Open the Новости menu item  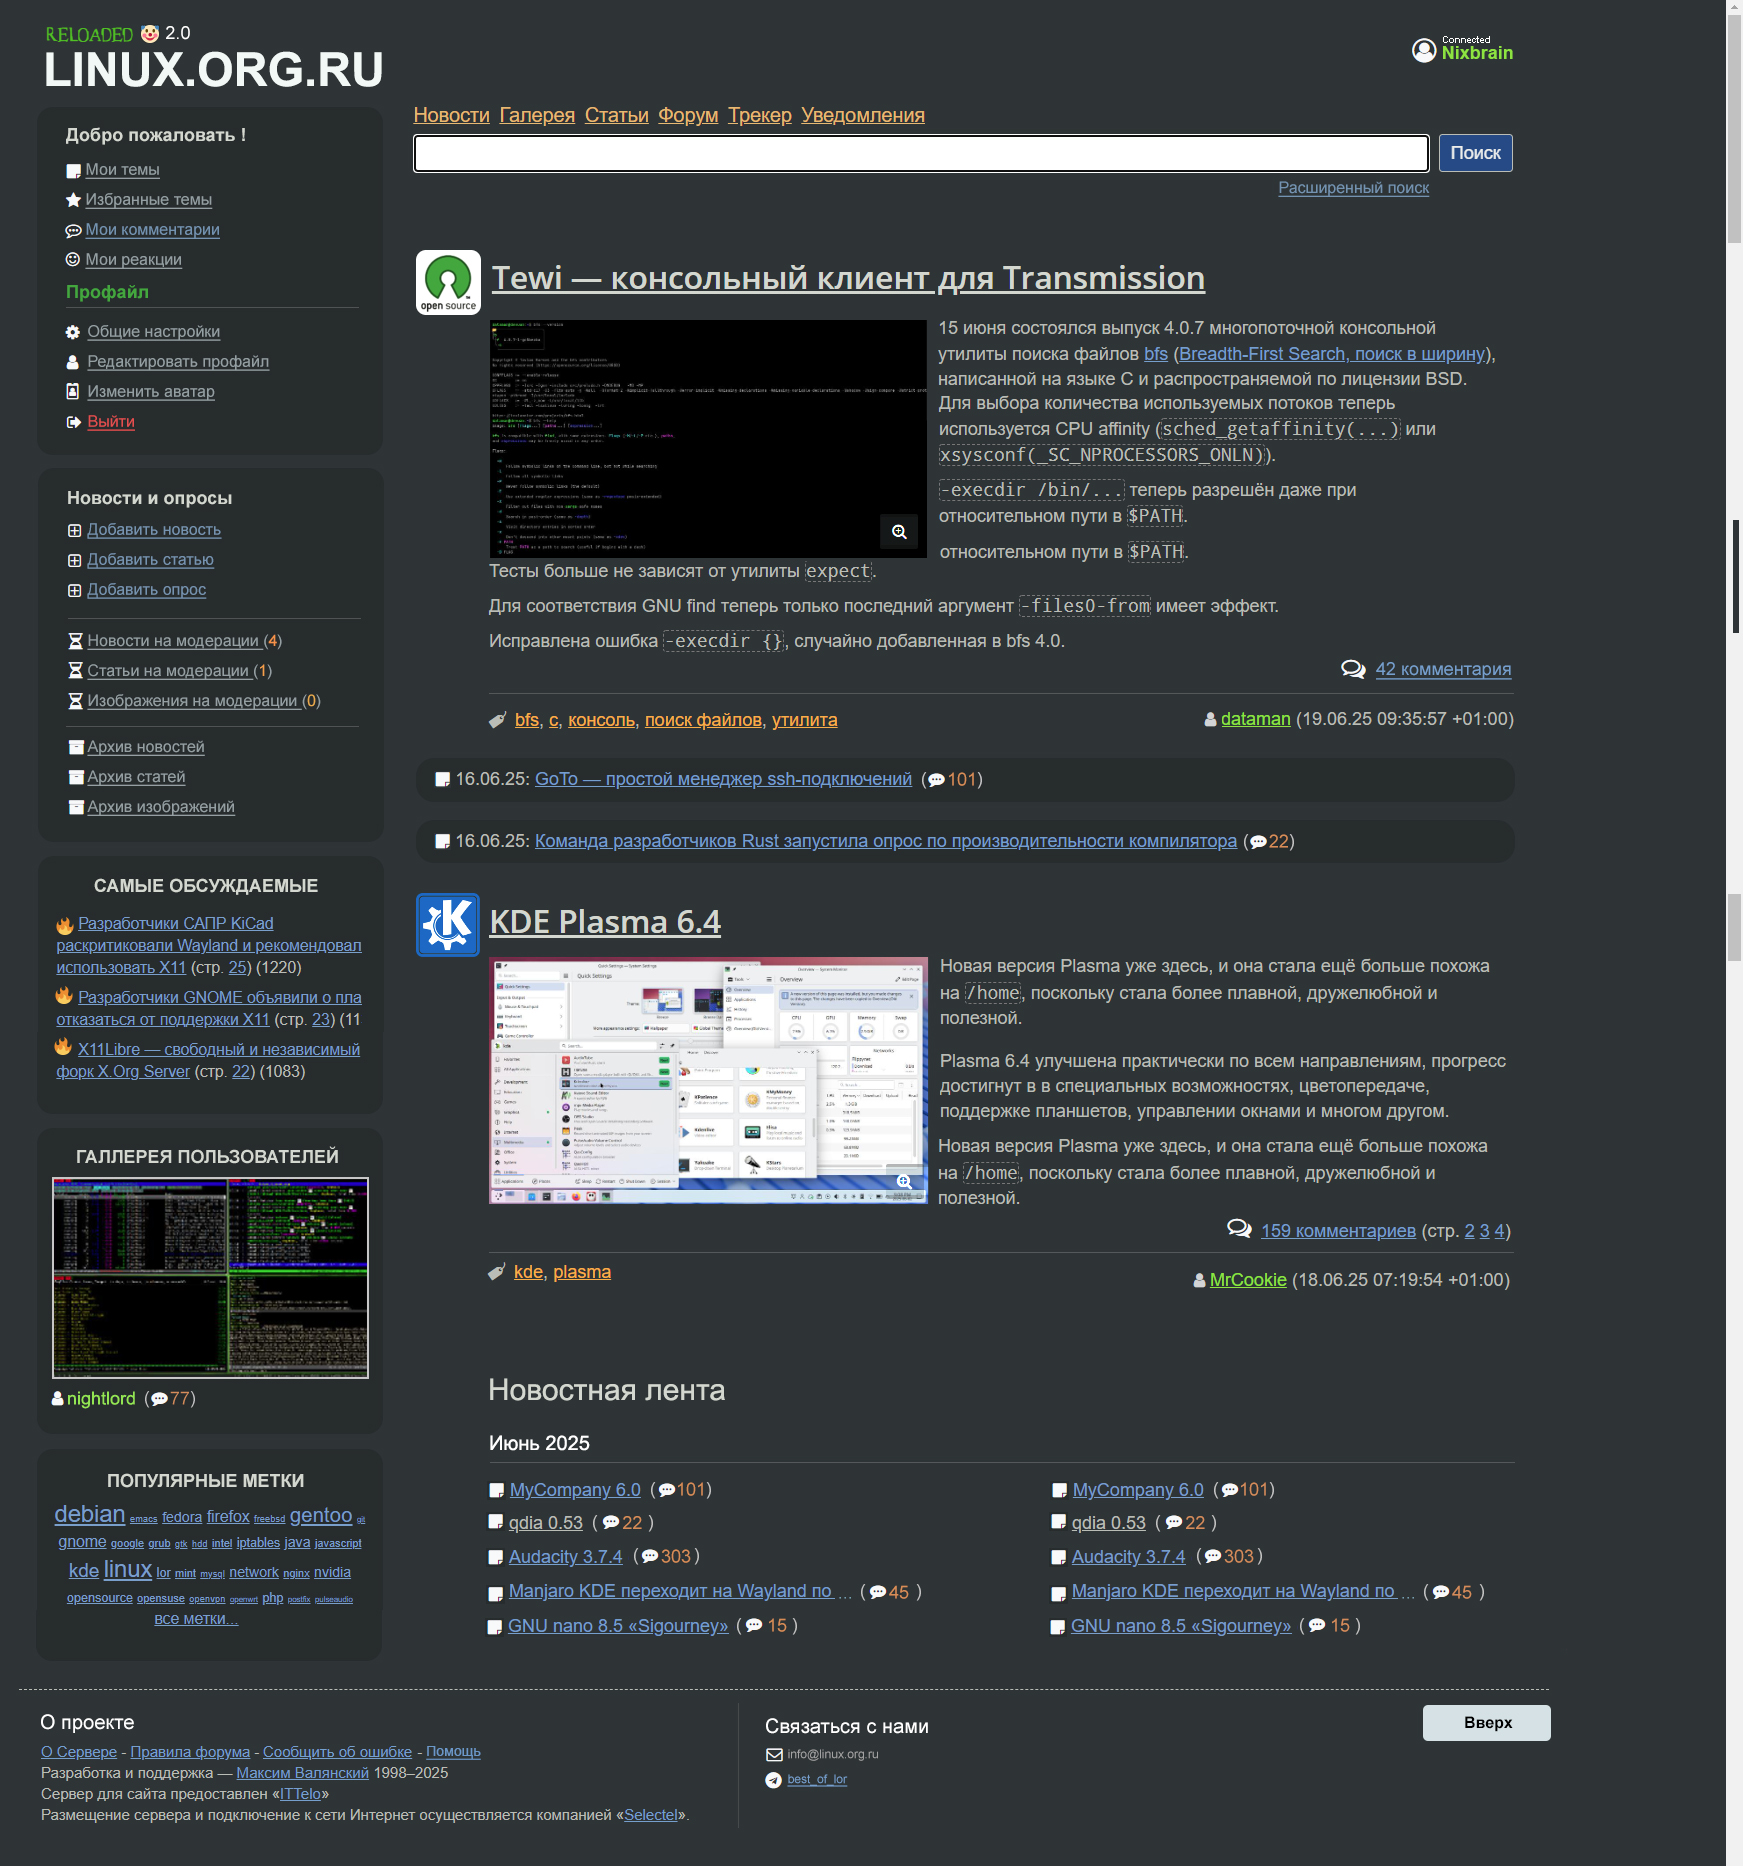[452, 115]
